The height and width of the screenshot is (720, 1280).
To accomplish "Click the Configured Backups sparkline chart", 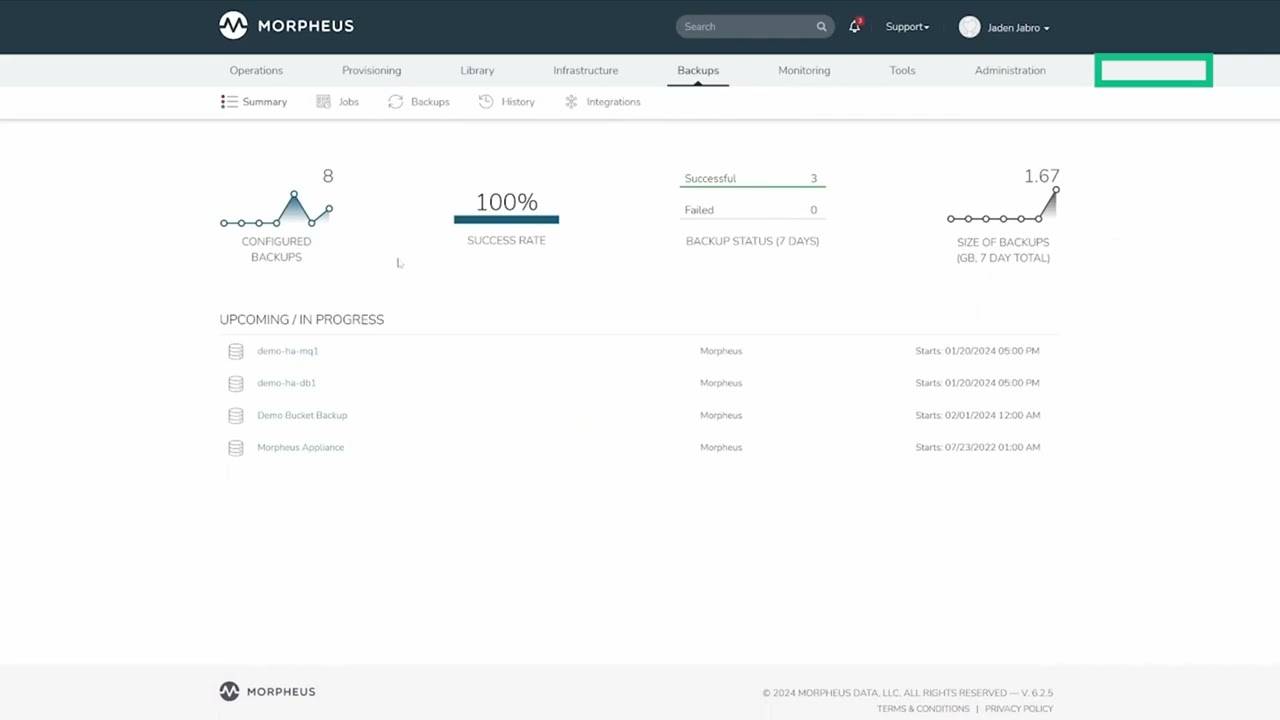I will point(276,209).
